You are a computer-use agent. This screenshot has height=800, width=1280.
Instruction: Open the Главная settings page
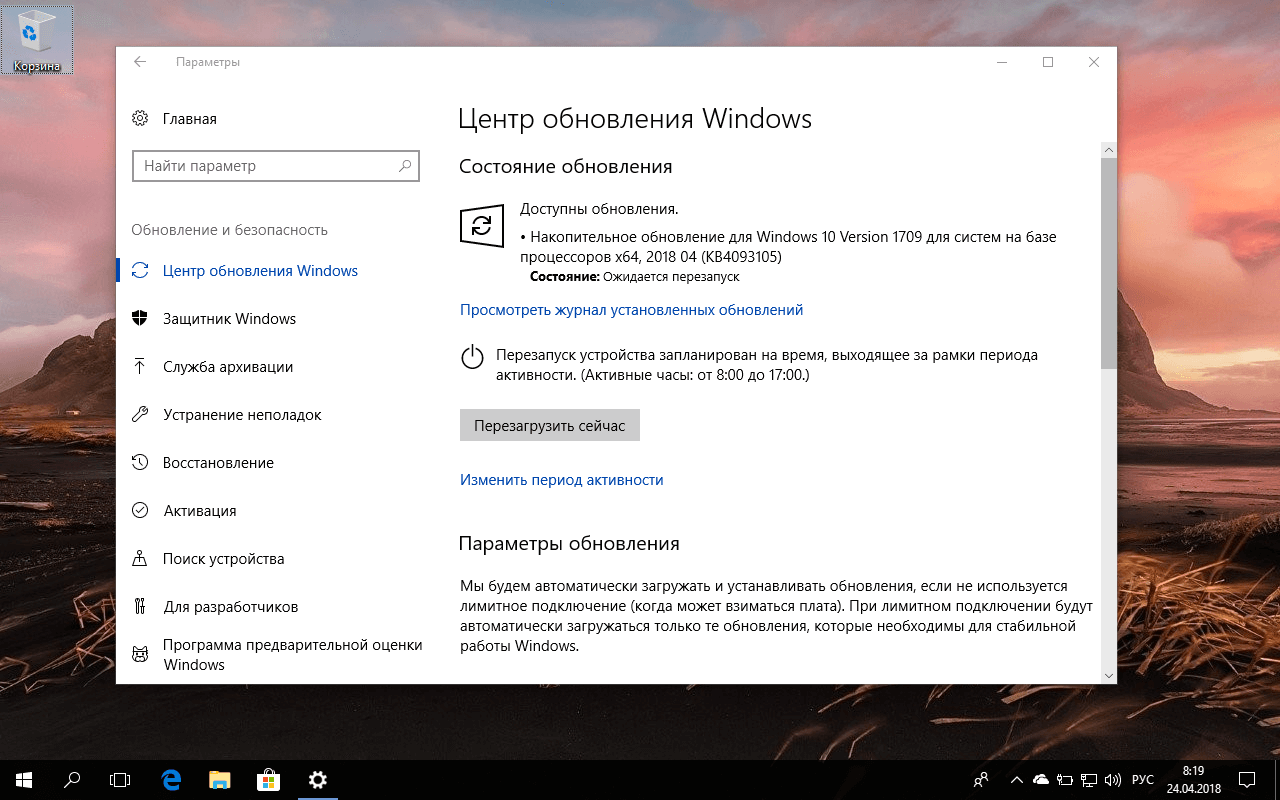tap(187, 118)
